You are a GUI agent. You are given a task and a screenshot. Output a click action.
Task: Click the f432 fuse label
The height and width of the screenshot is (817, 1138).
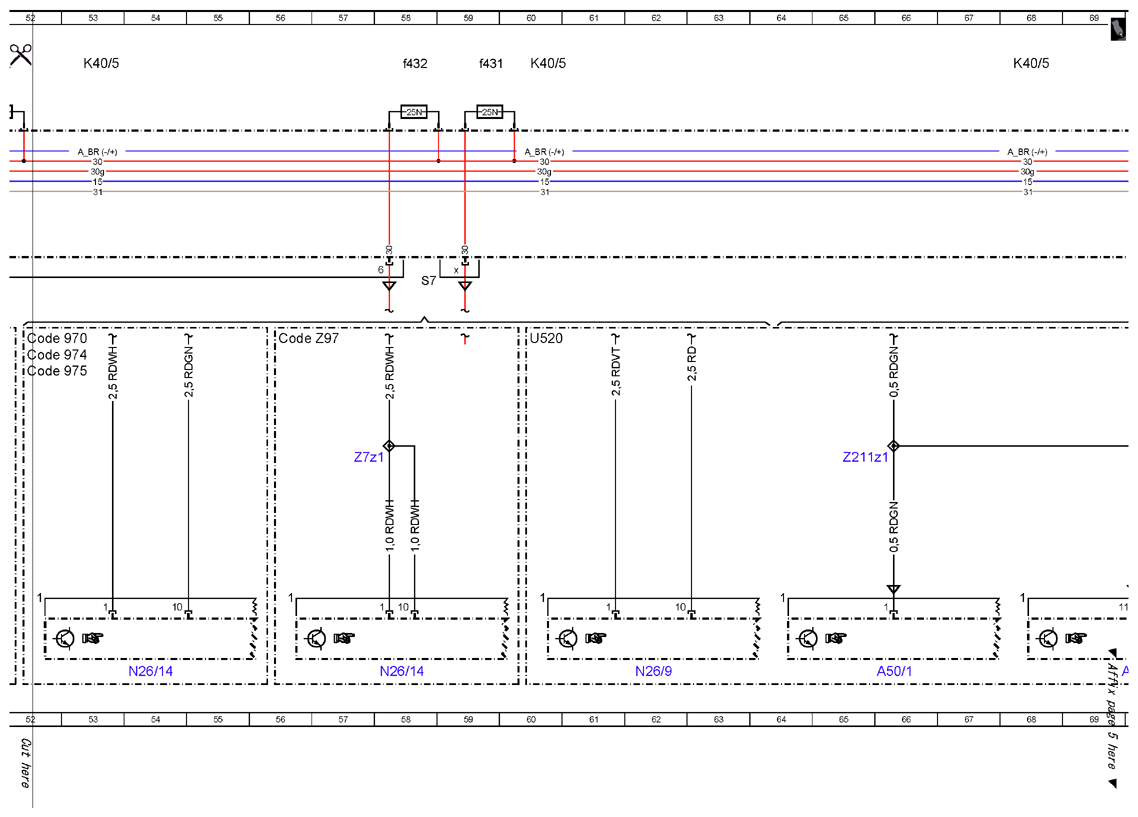coord(415,64)
